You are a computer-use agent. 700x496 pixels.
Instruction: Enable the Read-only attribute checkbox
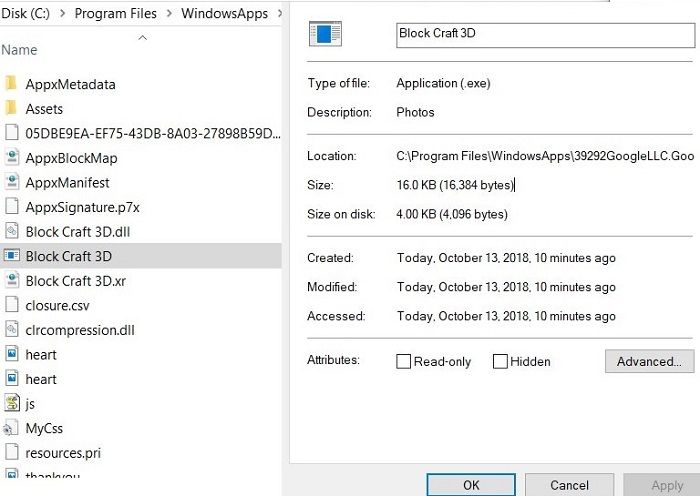coord(404,361)
